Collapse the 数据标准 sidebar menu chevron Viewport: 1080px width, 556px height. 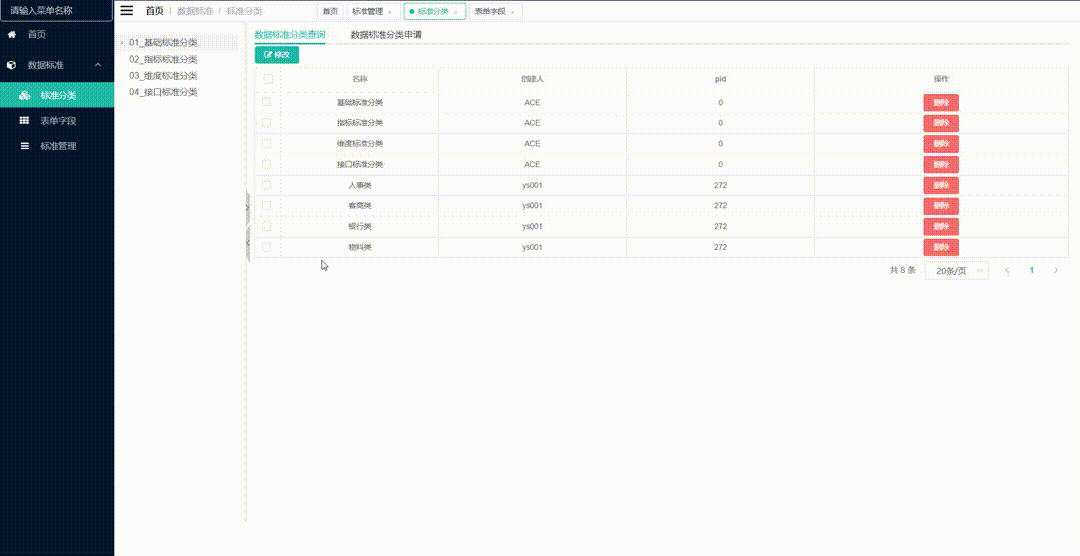(98, 65)
